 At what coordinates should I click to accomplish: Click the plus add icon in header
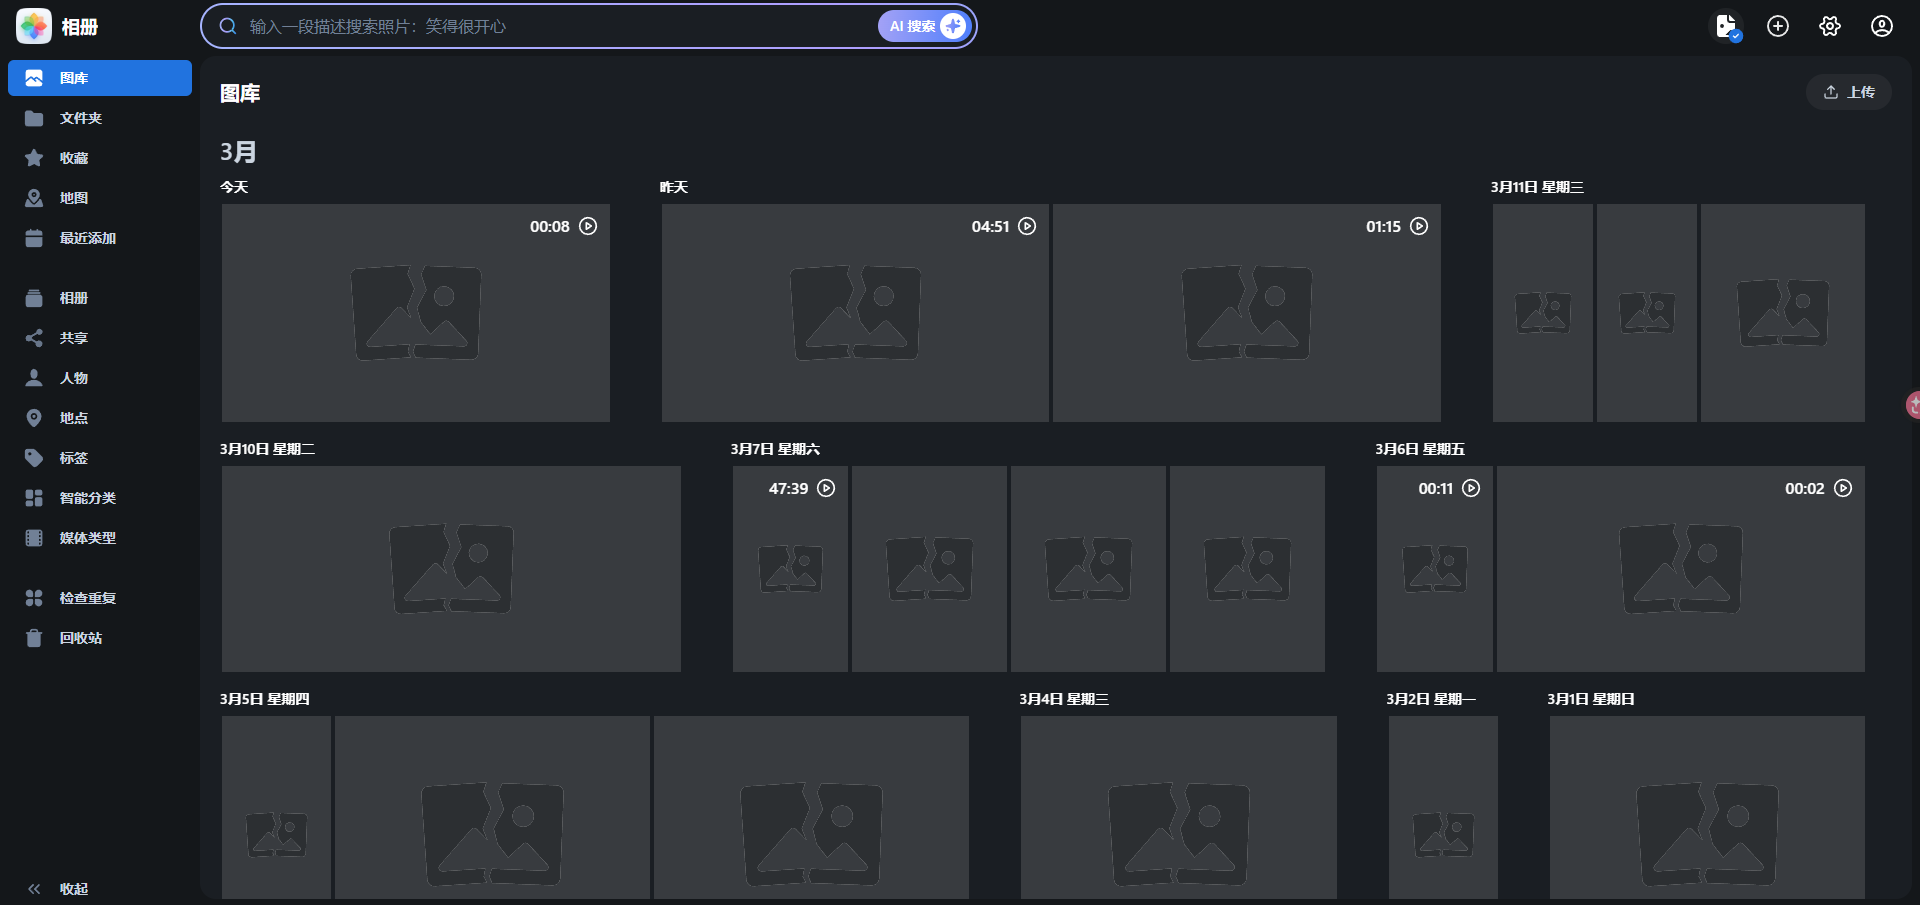(1778, 26)
